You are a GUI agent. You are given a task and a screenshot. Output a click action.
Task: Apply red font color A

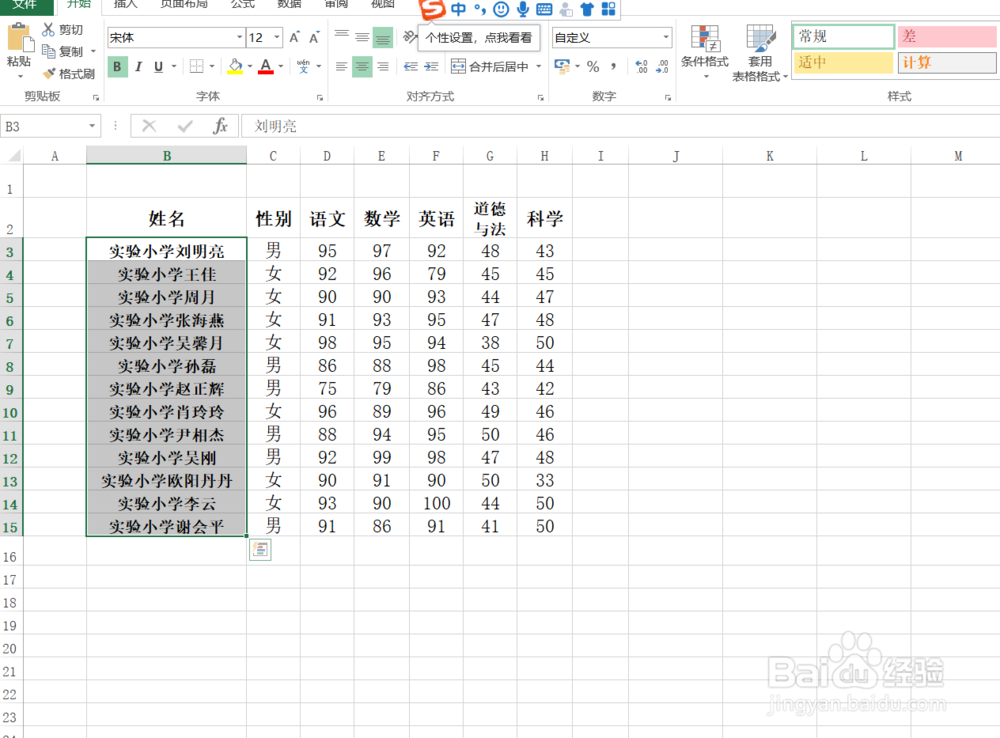(266, 66)
